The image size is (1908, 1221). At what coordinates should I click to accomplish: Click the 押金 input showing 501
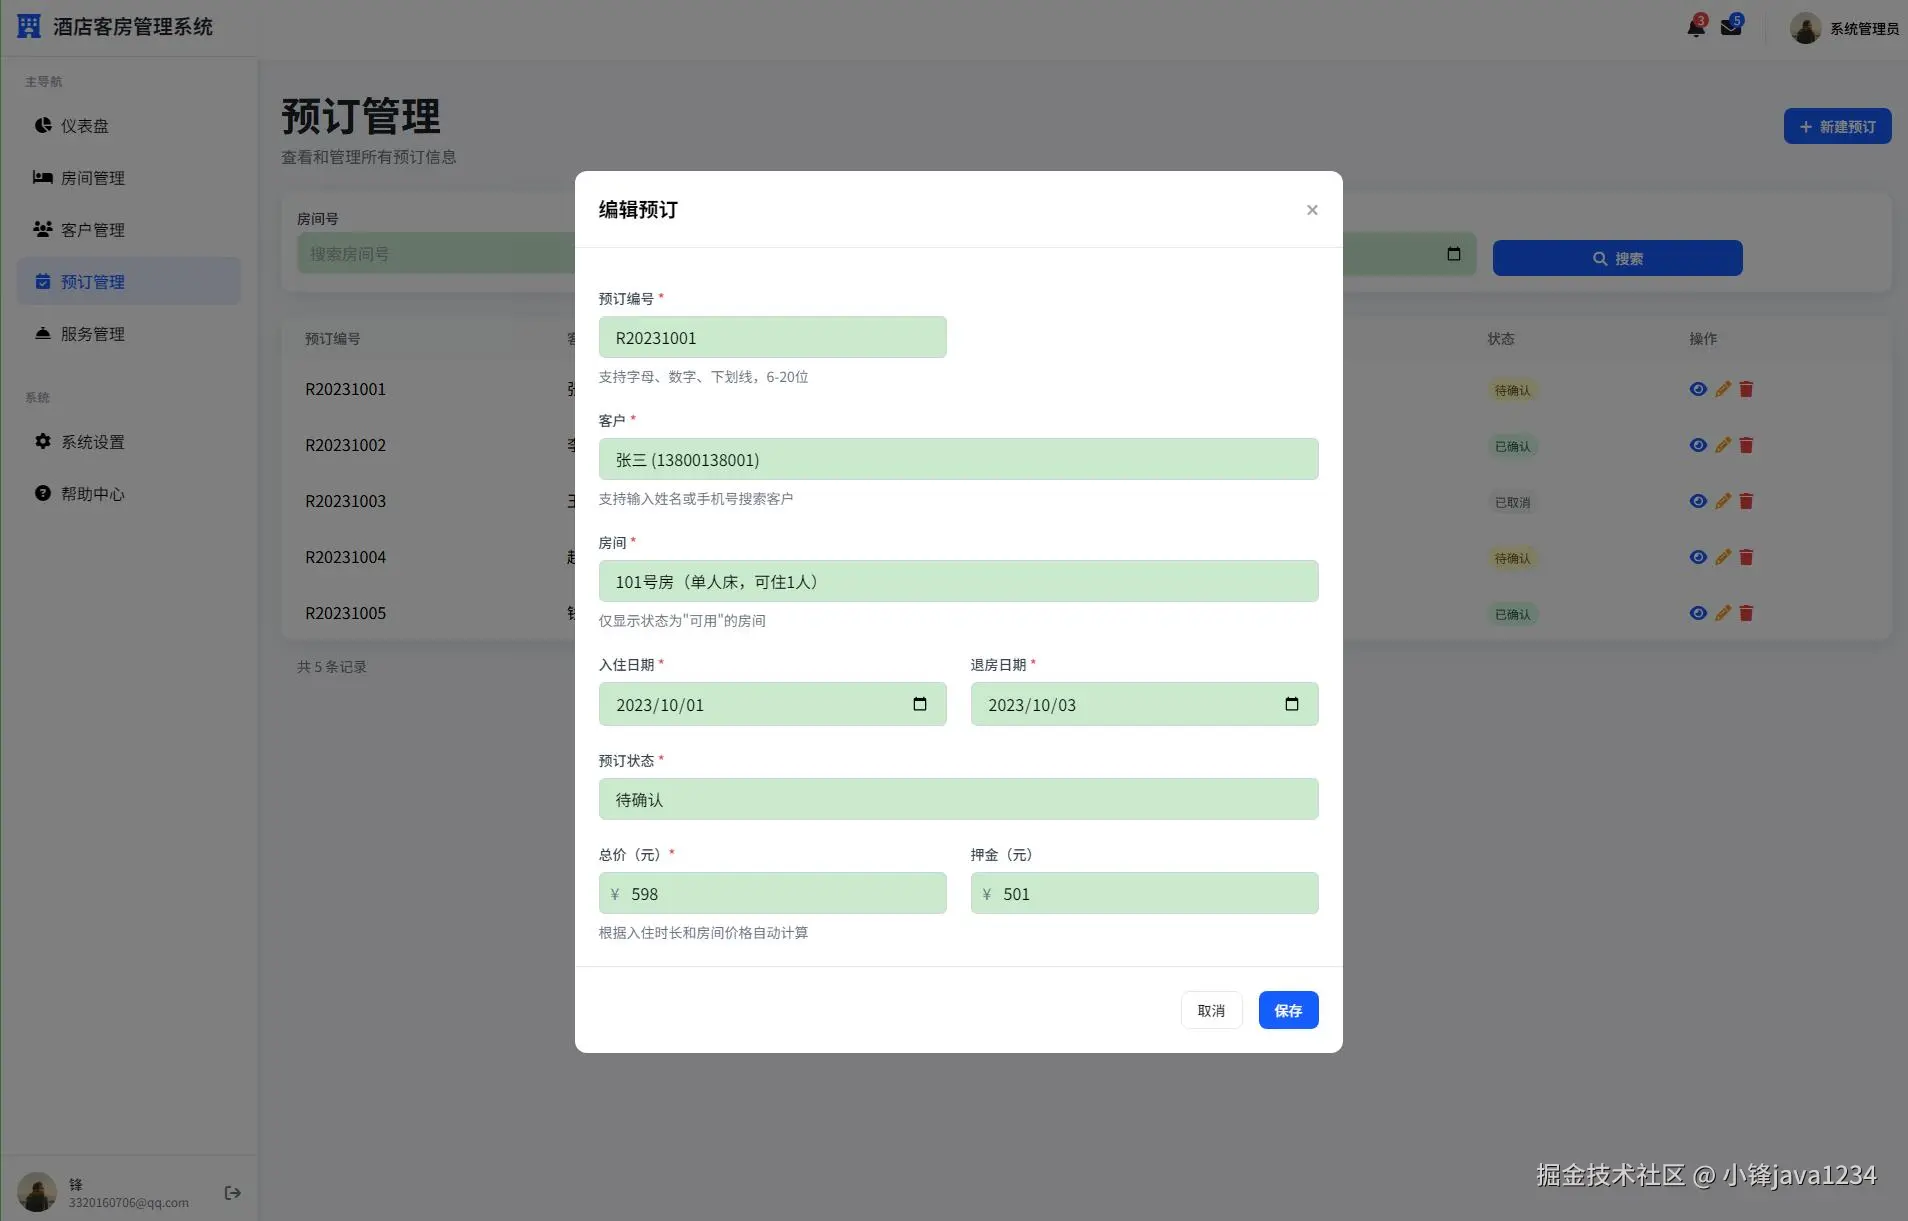point(1144,893)
